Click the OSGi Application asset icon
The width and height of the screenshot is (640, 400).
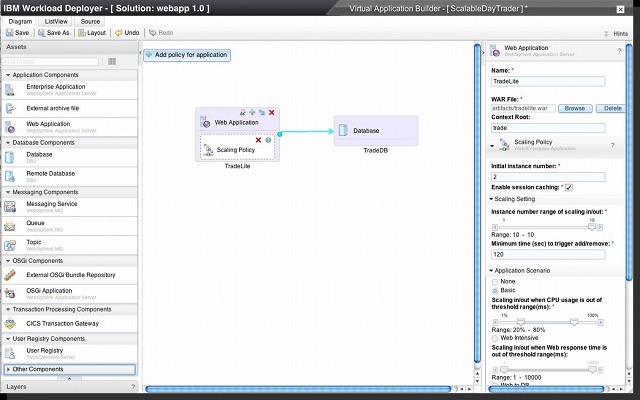[10, 293]
